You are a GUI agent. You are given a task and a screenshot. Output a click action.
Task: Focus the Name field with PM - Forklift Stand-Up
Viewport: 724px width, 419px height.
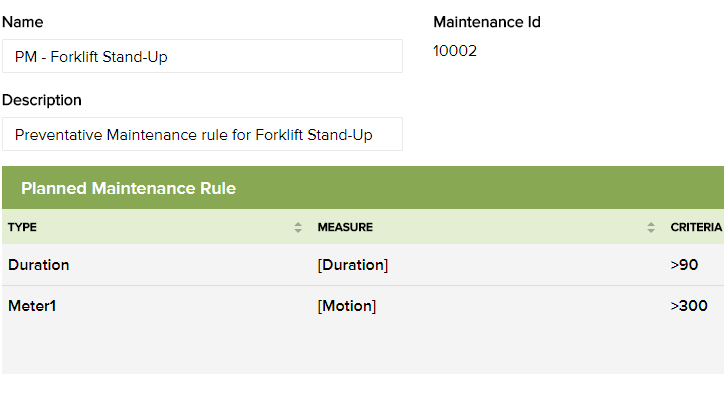tap(202, 57)
